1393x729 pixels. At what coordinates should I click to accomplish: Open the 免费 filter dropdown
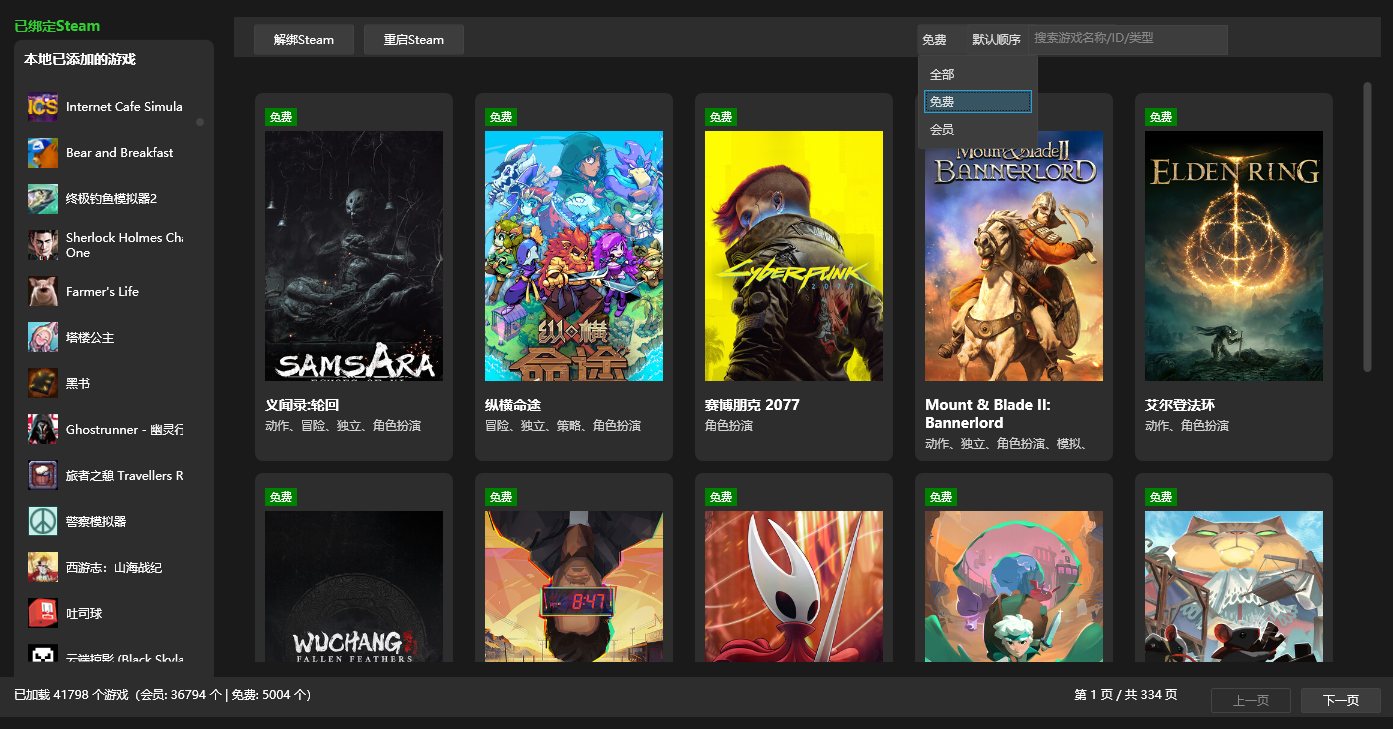click(x=942, y=40)
